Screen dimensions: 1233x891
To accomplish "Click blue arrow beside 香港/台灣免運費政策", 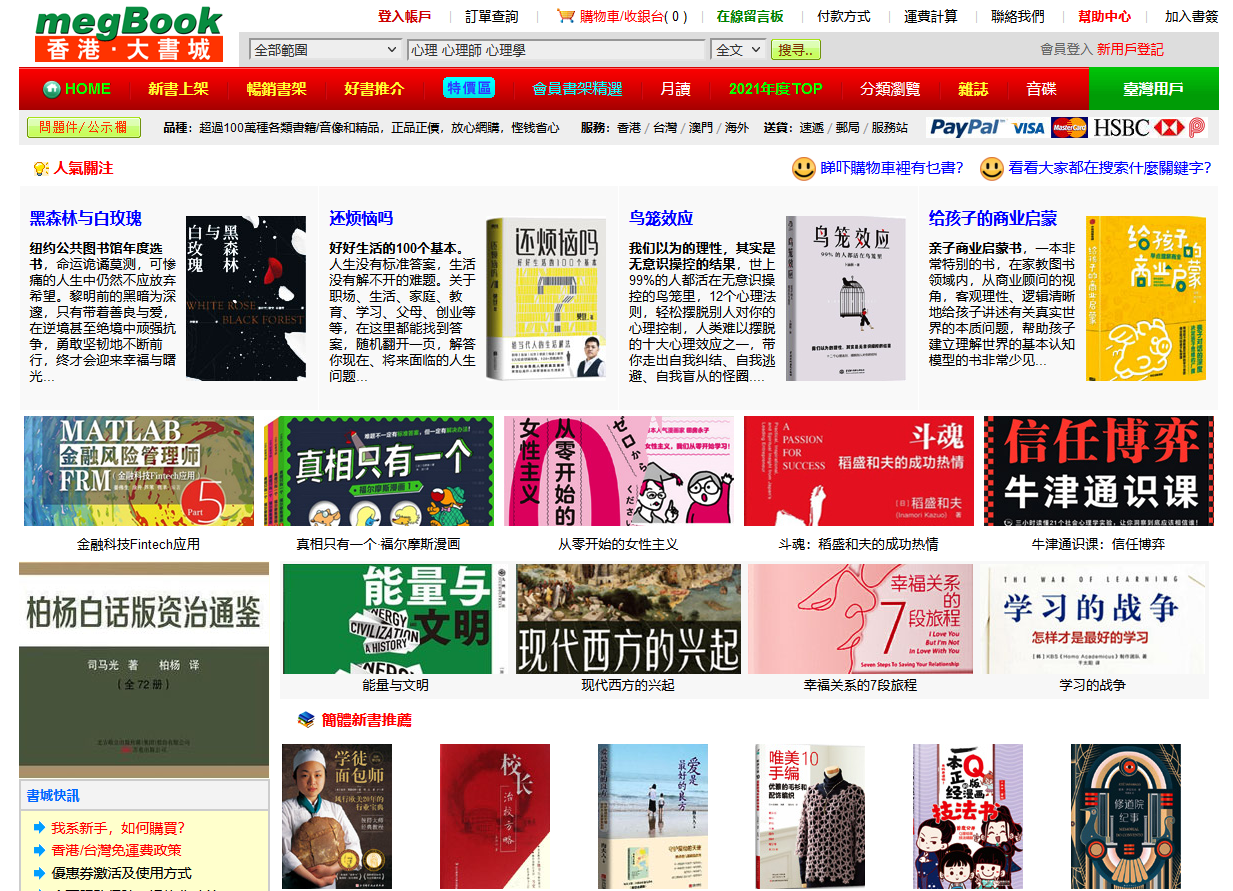I will tap(39, 850).
